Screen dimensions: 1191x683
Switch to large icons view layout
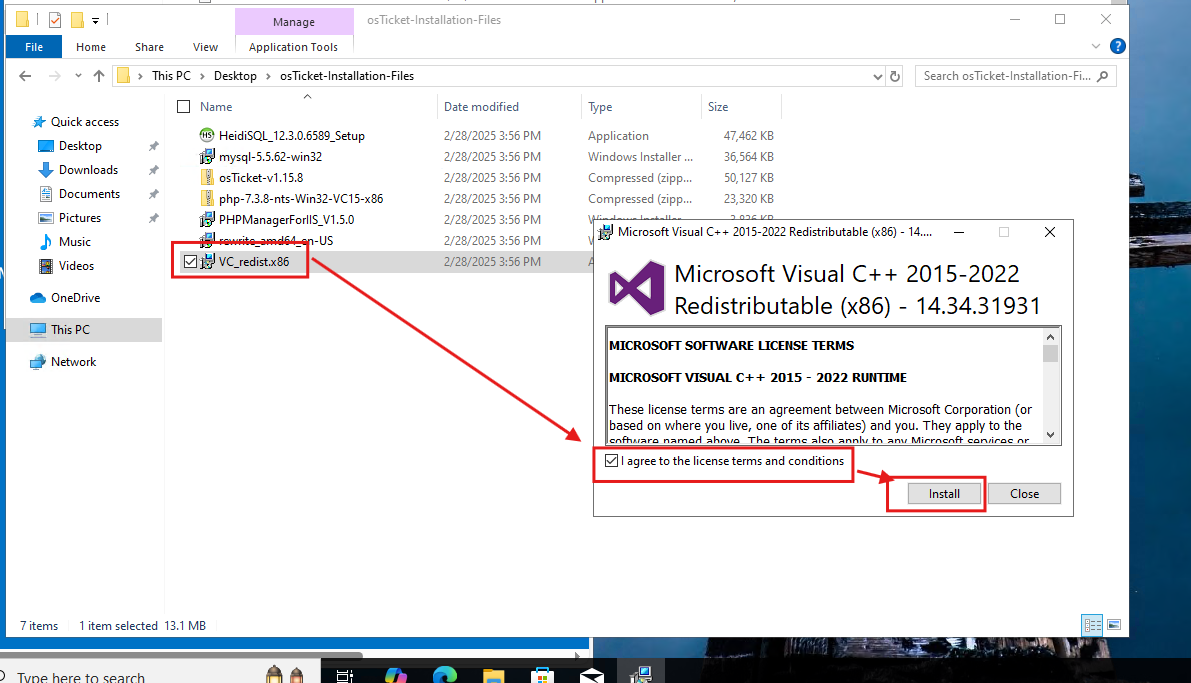tap(1114, 625)
